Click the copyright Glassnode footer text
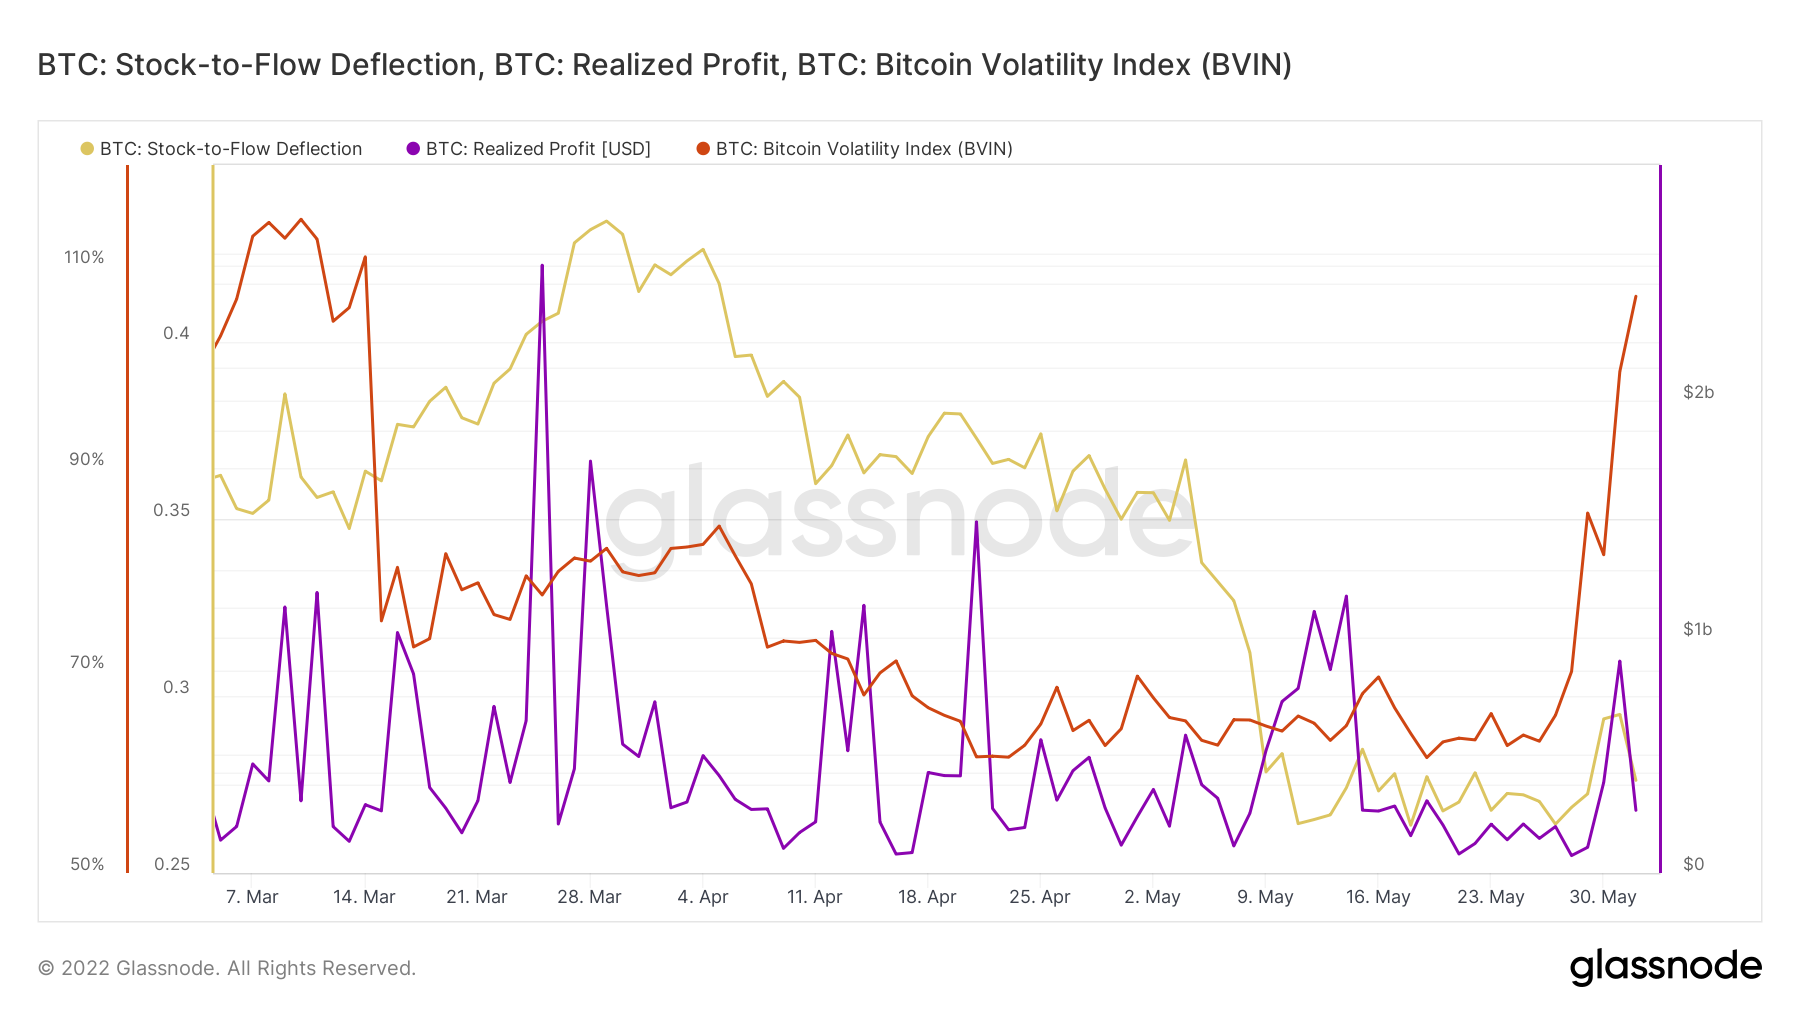 tap(227, 968)
